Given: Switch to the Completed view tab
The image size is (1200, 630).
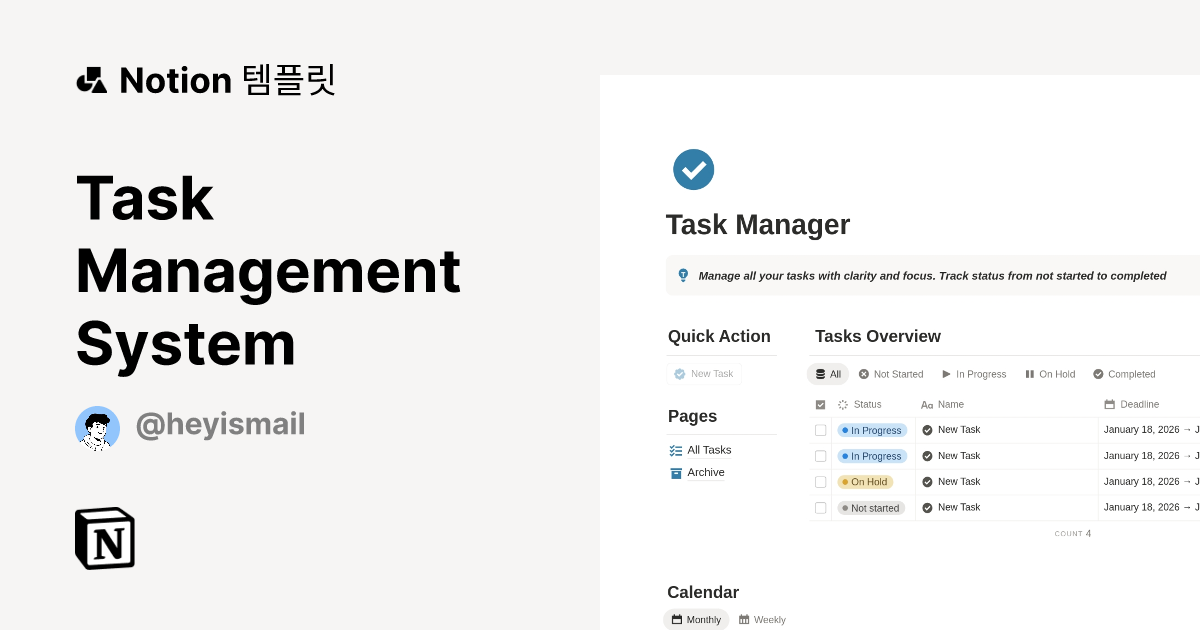Looking at the screenshot, I should [1124, 374].
